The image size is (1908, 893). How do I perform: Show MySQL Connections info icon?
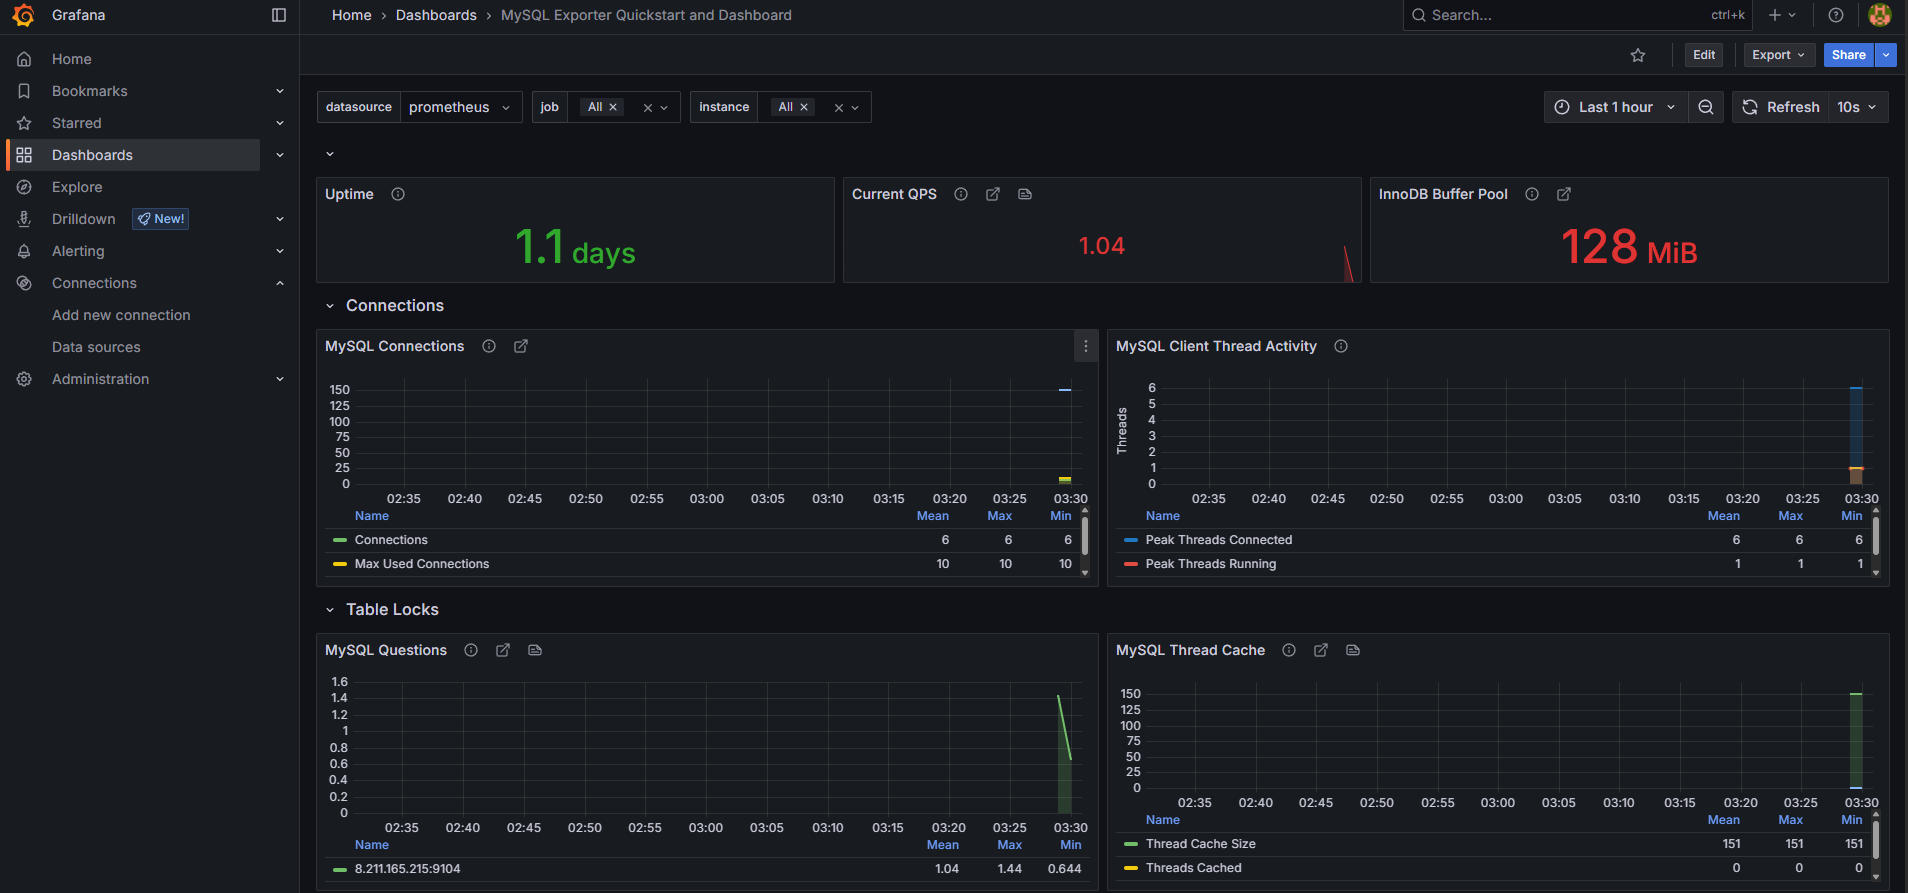(489, 346)
